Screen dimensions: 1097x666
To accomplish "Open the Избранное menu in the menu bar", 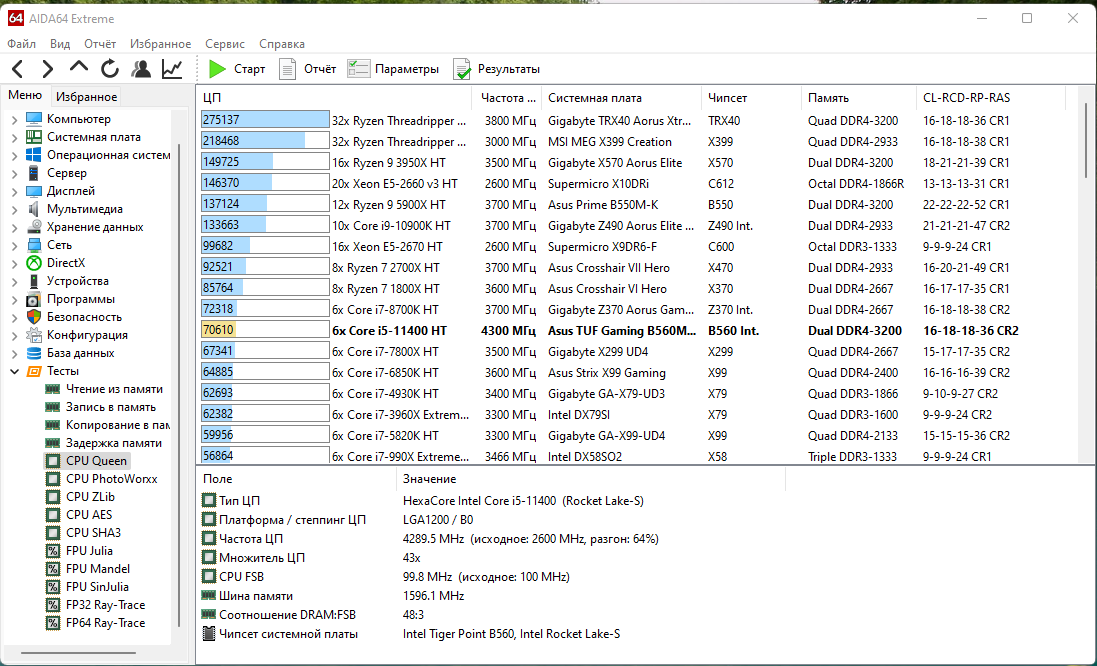I will tap(160, 43).
